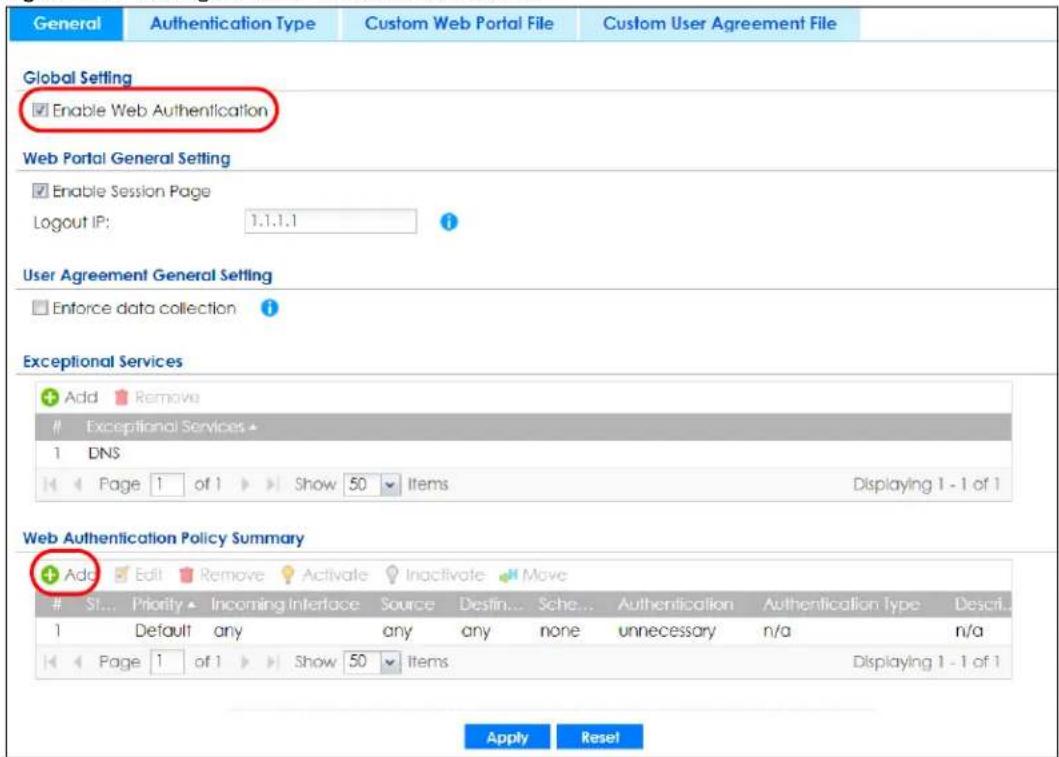Go to last page in Exceptional Services pager

click(x=272, y=484)
